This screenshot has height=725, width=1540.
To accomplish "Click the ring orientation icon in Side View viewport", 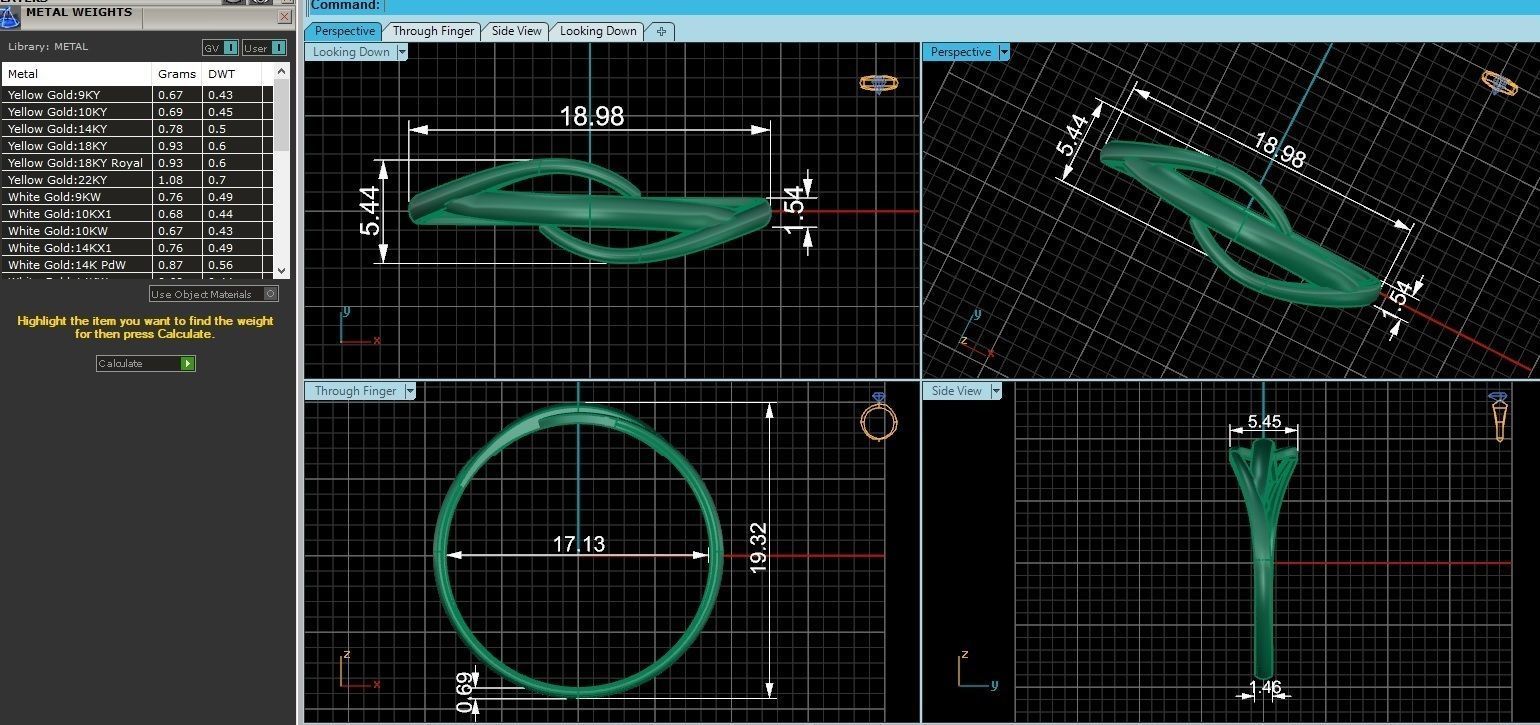I will coord(1500,416).
